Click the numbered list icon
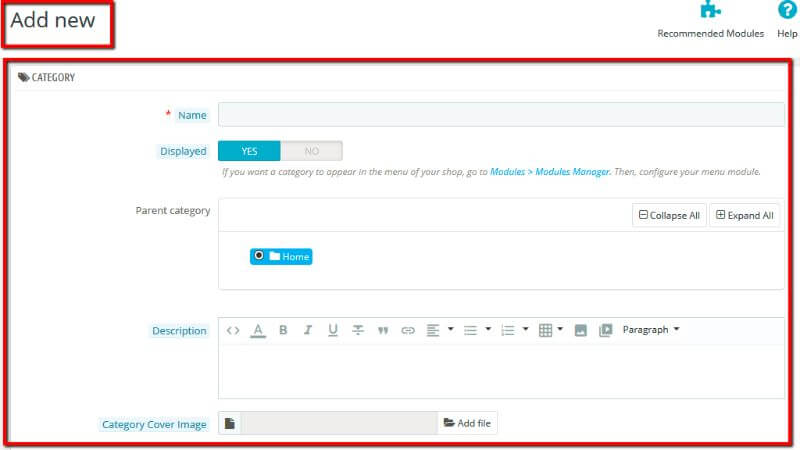The height and width of the screenshot is (450, 800). pyautogui.click(x=508, y=331)
